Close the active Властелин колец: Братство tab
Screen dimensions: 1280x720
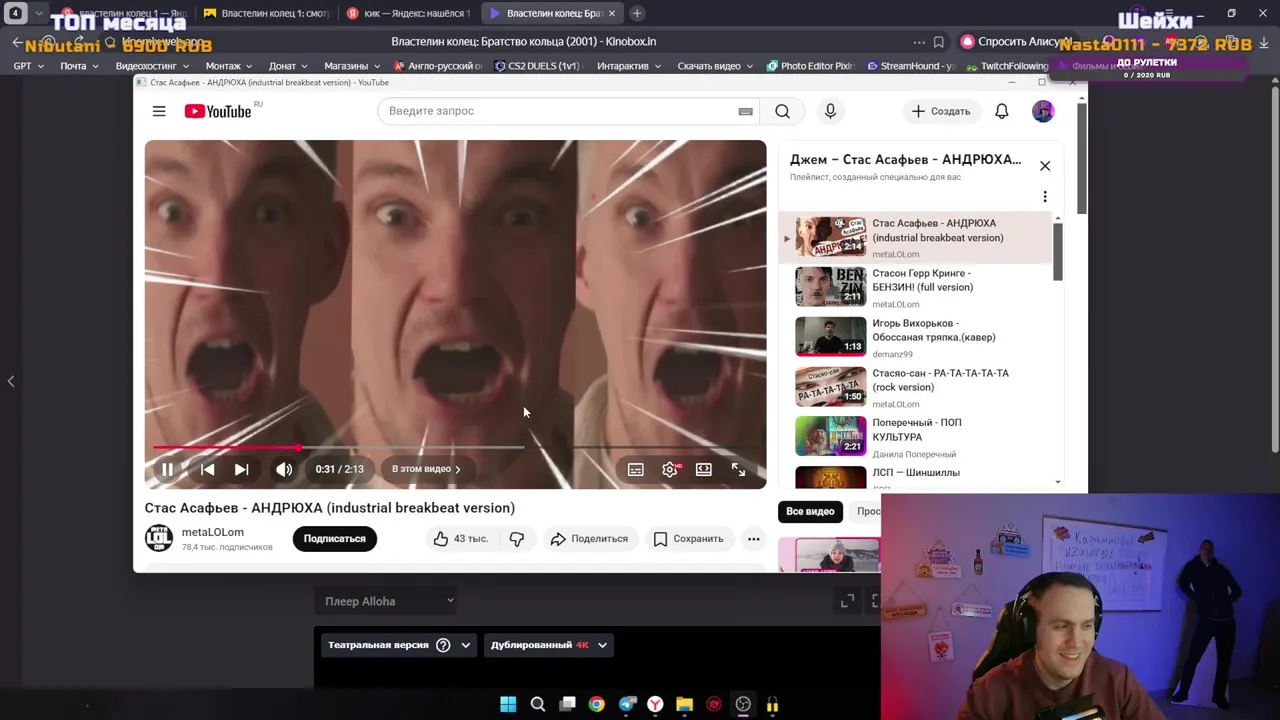pos(612,13)
